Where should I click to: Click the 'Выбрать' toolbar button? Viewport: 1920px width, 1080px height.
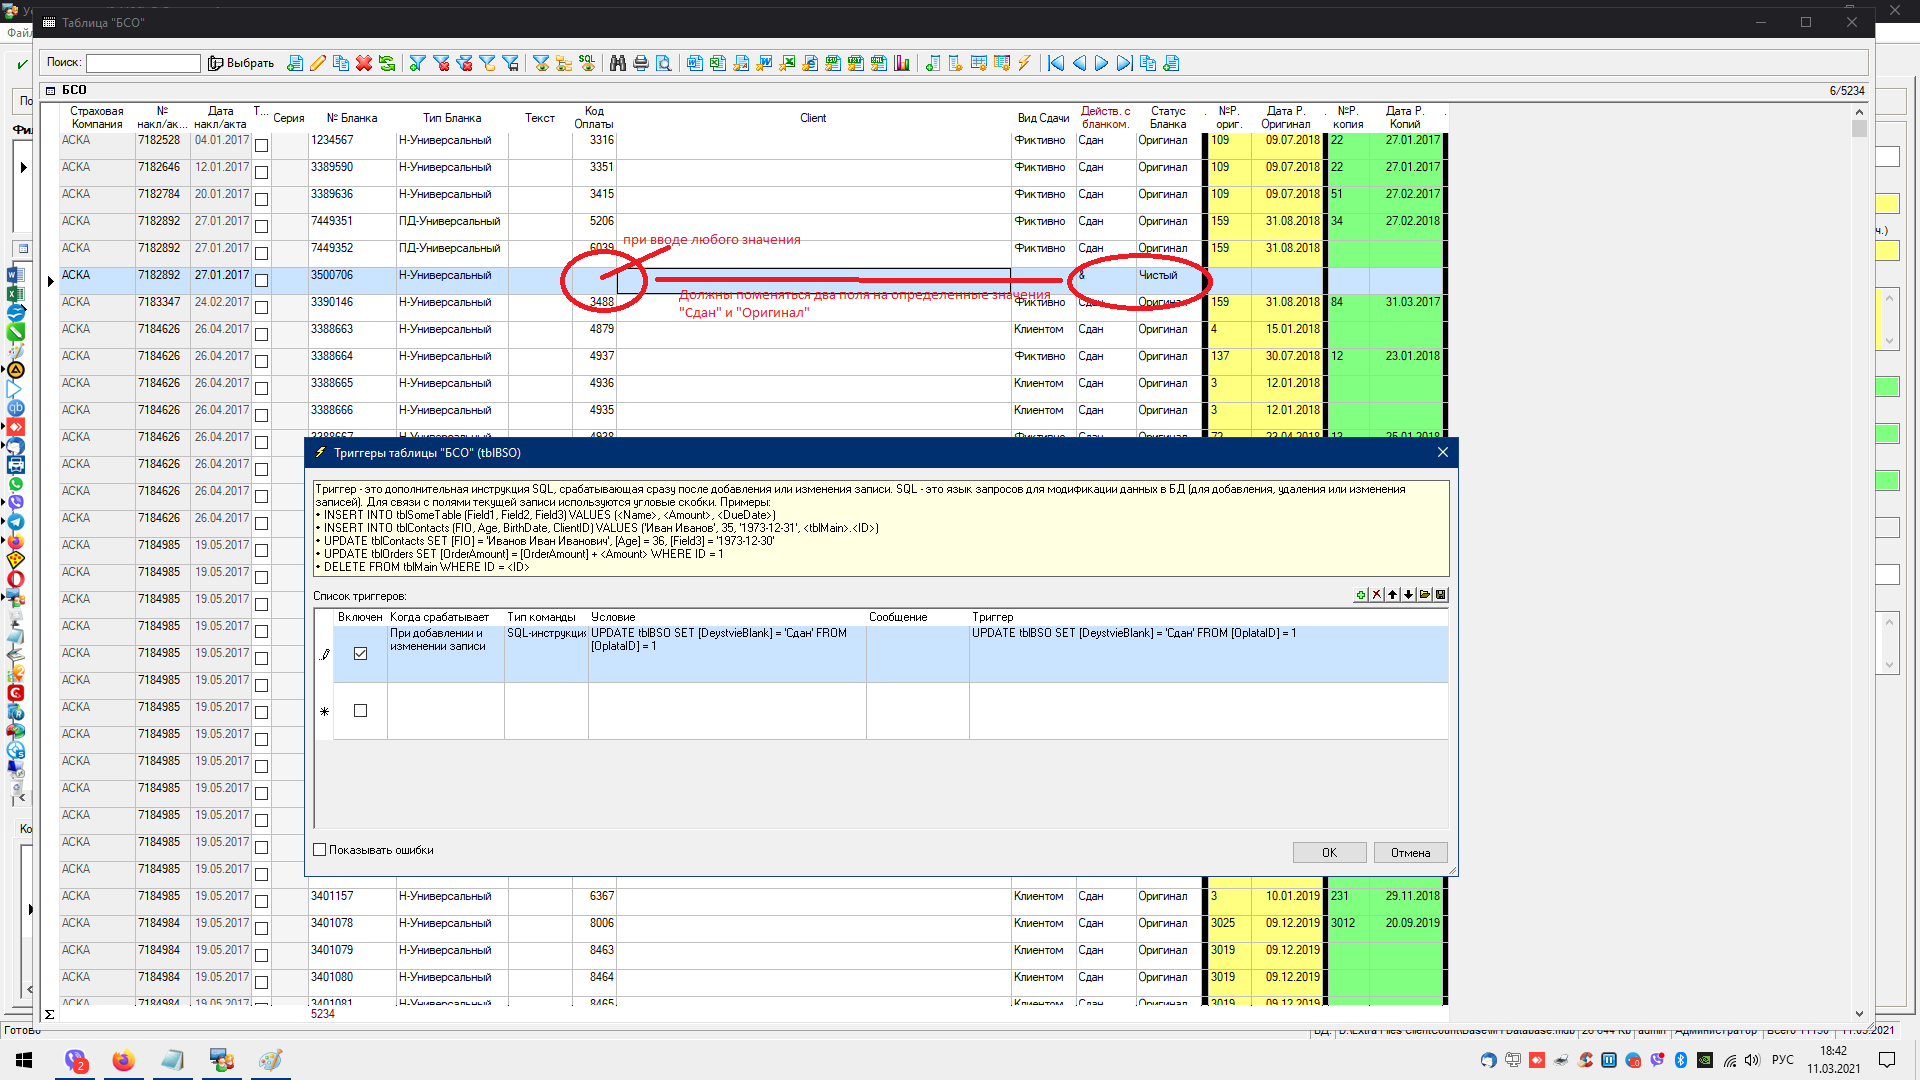241,63
